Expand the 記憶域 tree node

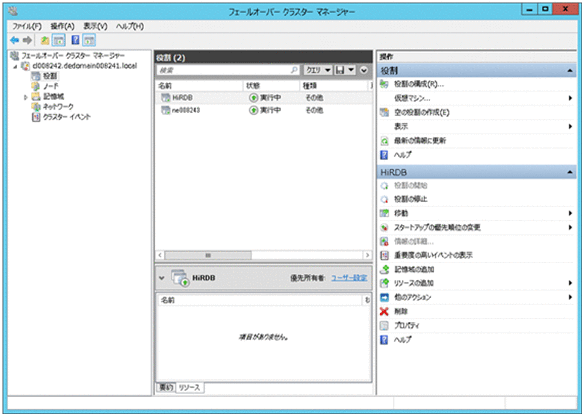pos(25,97)
